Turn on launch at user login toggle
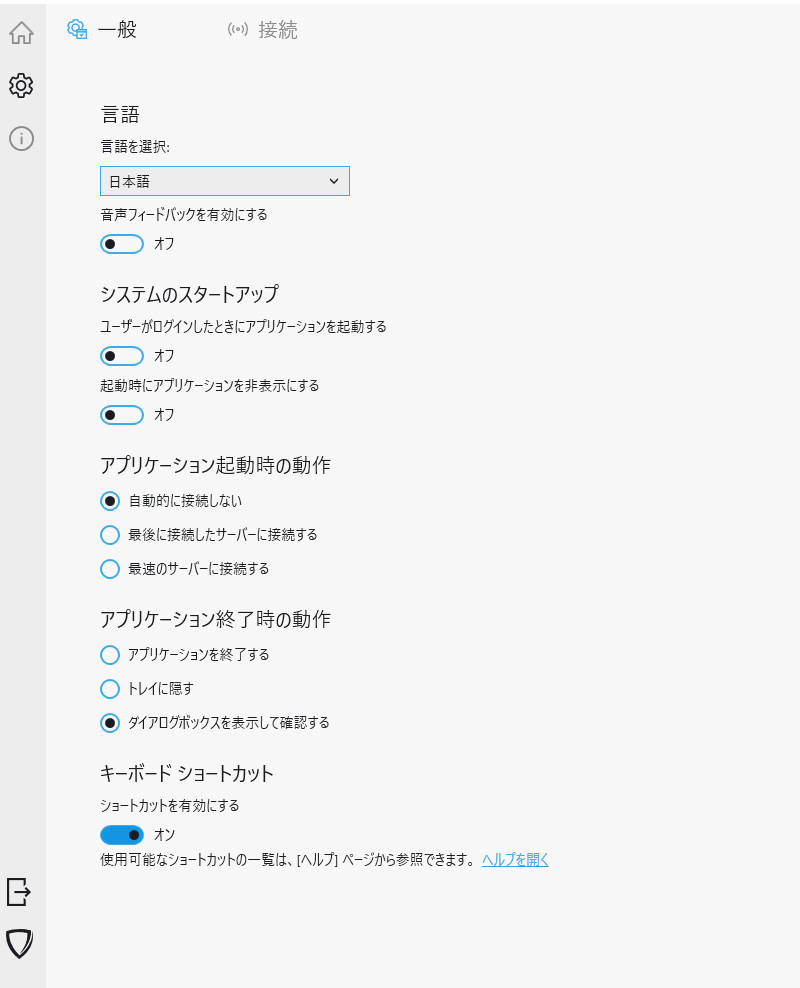Image resolution: width=800 pixels, height=988 pixels. coord(121,355)
